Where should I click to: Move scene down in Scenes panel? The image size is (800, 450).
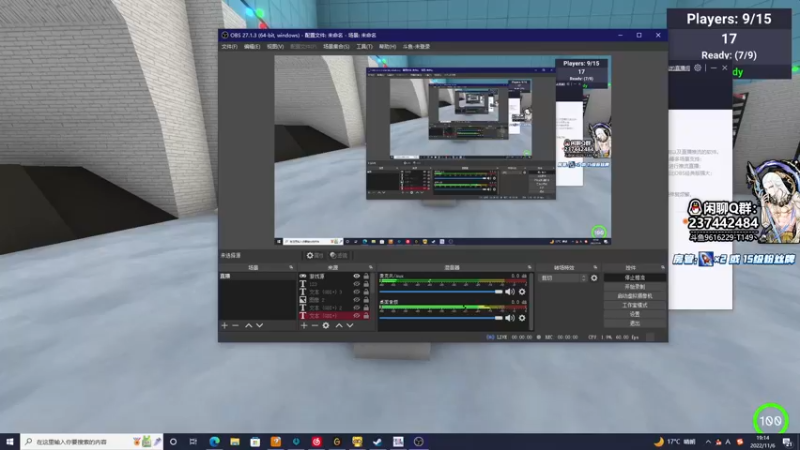coord(260,326)
